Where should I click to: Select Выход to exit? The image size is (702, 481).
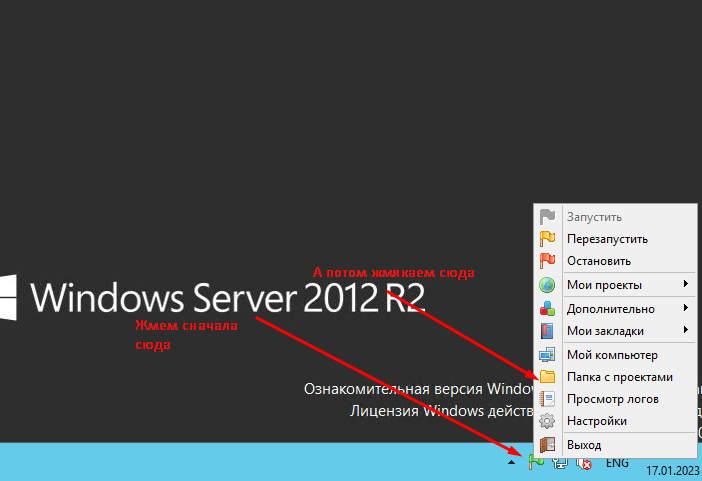pyautogui.click(x=615, y=445)
